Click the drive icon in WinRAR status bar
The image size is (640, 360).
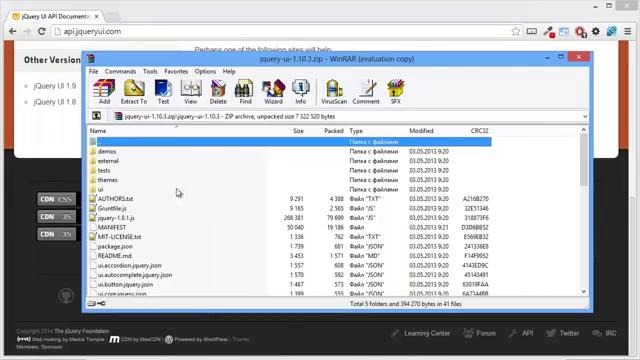pos(91,303)
